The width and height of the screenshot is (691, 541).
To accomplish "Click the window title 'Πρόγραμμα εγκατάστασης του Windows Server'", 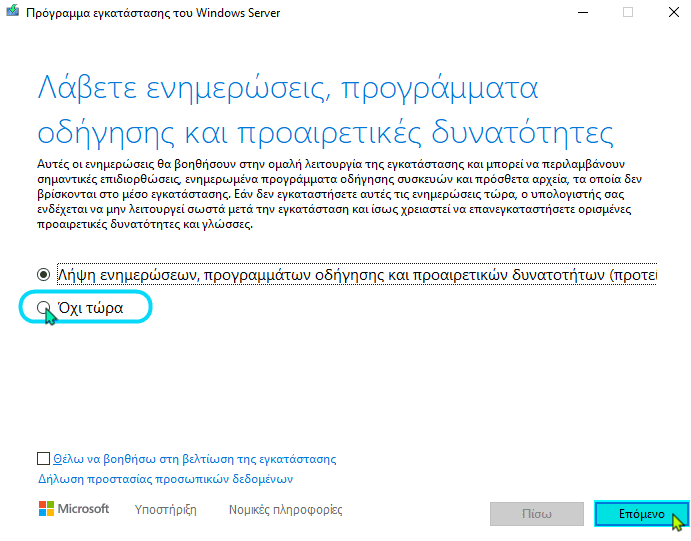I will (x=153, y=13).
